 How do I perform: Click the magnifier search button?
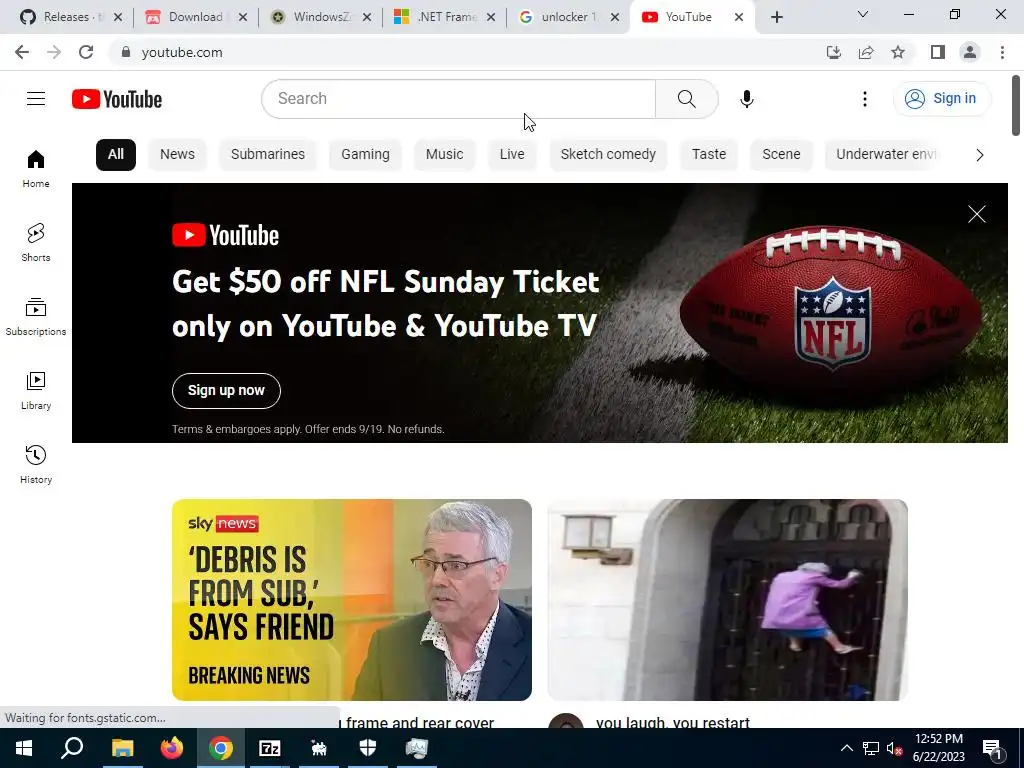[686, 99]
